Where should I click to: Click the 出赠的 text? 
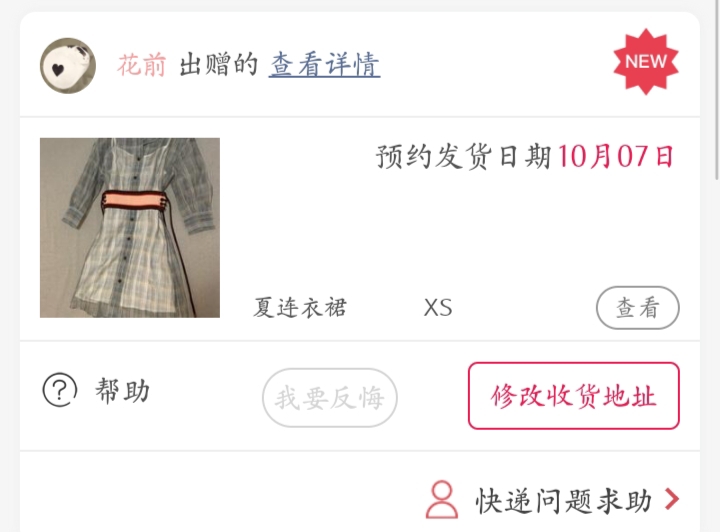(218, 65)
